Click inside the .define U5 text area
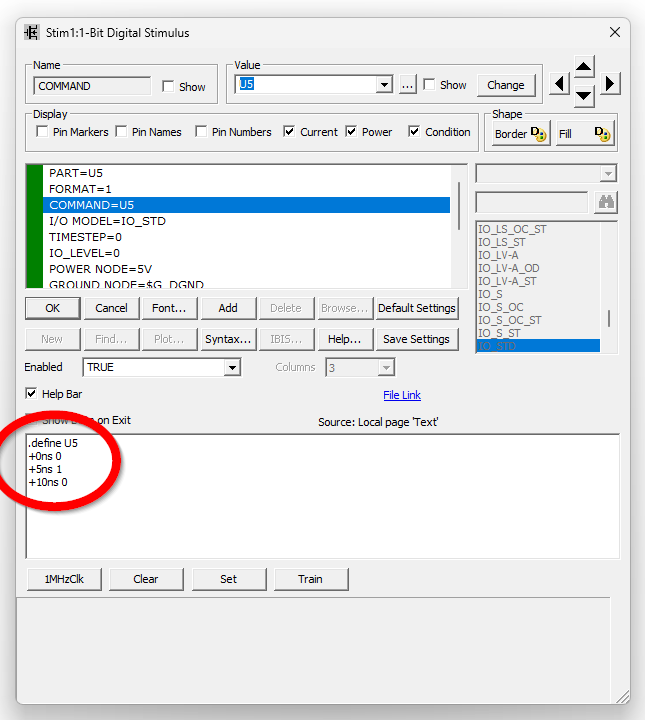This screenshot has width=645, height=720. (320, 510)
